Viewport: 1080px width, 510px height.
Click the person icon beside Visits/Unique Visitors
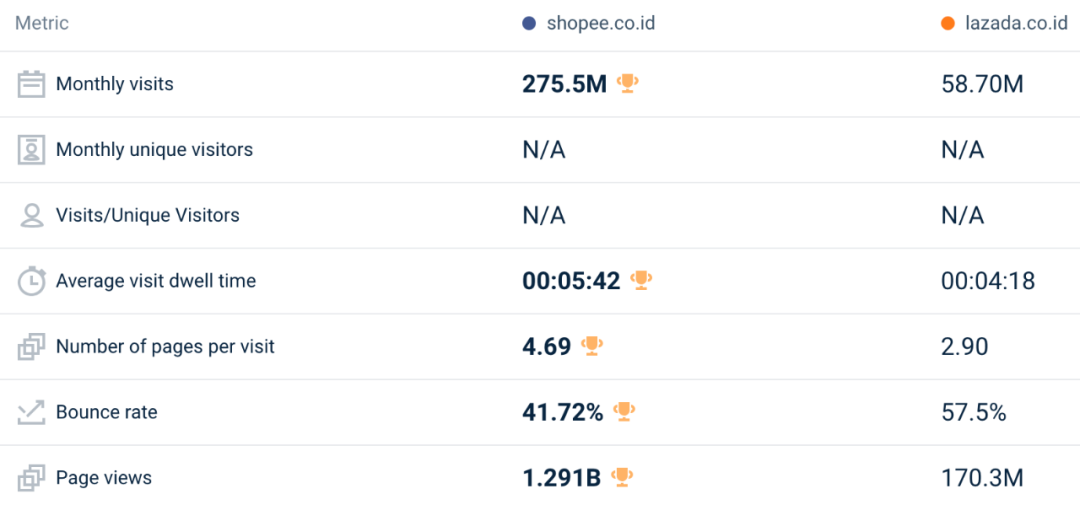pos(32,216)
